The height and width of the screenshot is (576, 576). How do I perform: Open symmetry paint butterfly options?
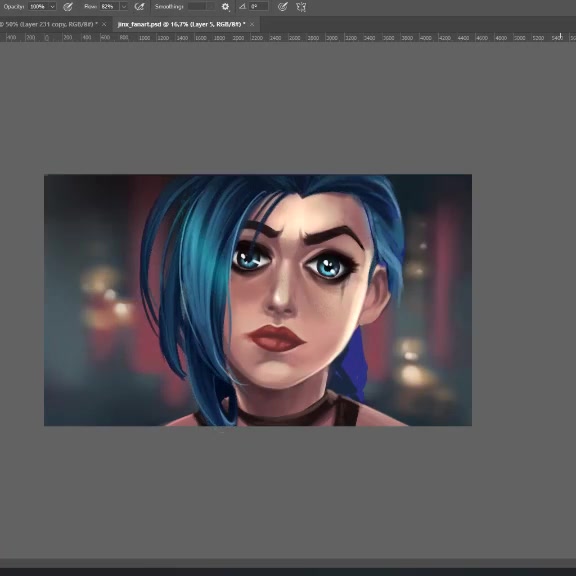(x=301, y=7)
